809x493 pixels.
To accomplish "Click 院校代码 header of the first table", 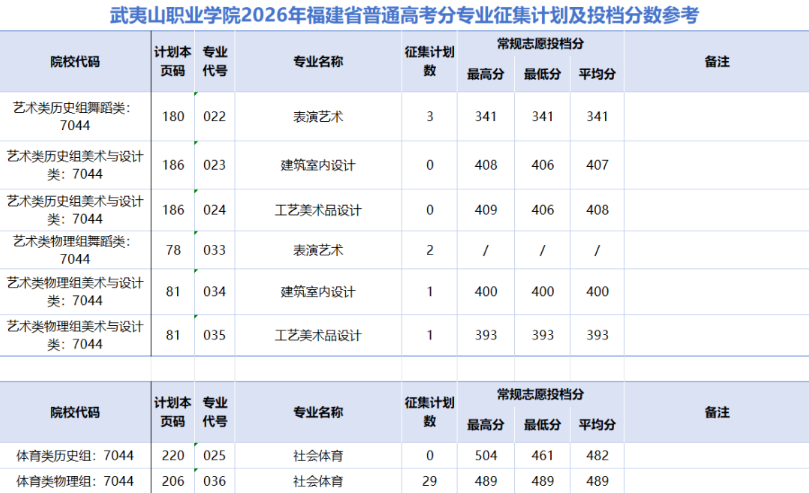I will (75, 61).
